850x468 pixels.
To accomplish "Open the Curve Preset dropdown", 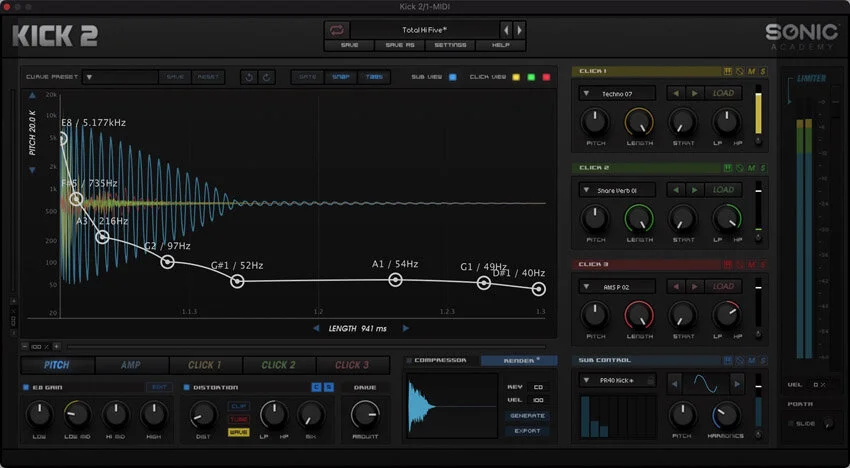I will 120,77.
